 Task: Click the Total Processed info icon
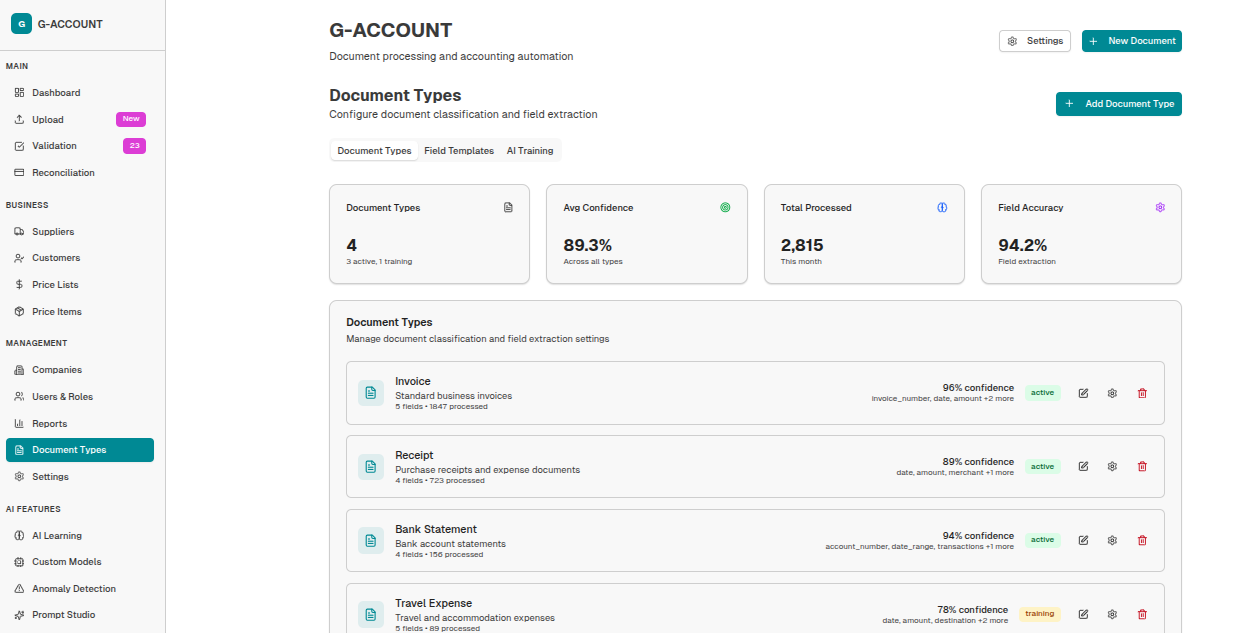[942, 208]
